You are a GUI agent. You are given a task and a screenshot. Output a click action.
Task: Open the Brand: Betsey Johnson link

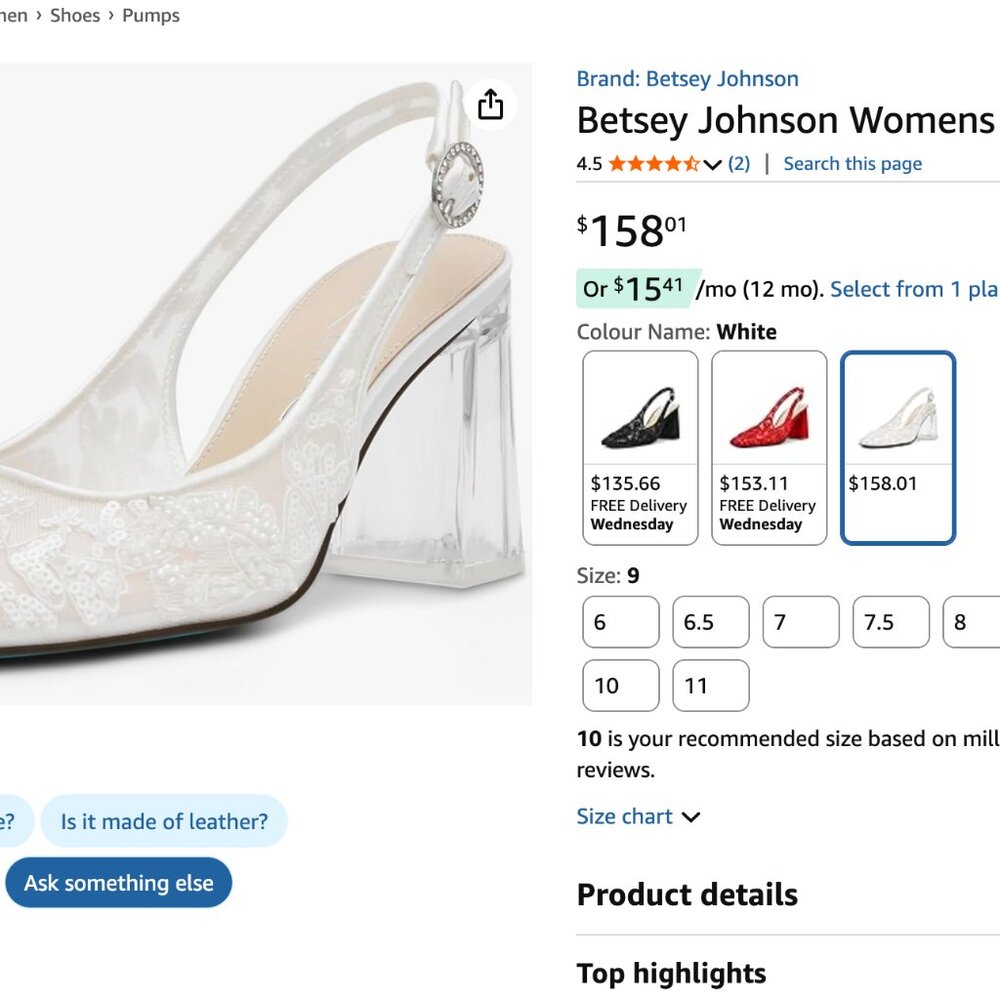[x=687, y=78]
